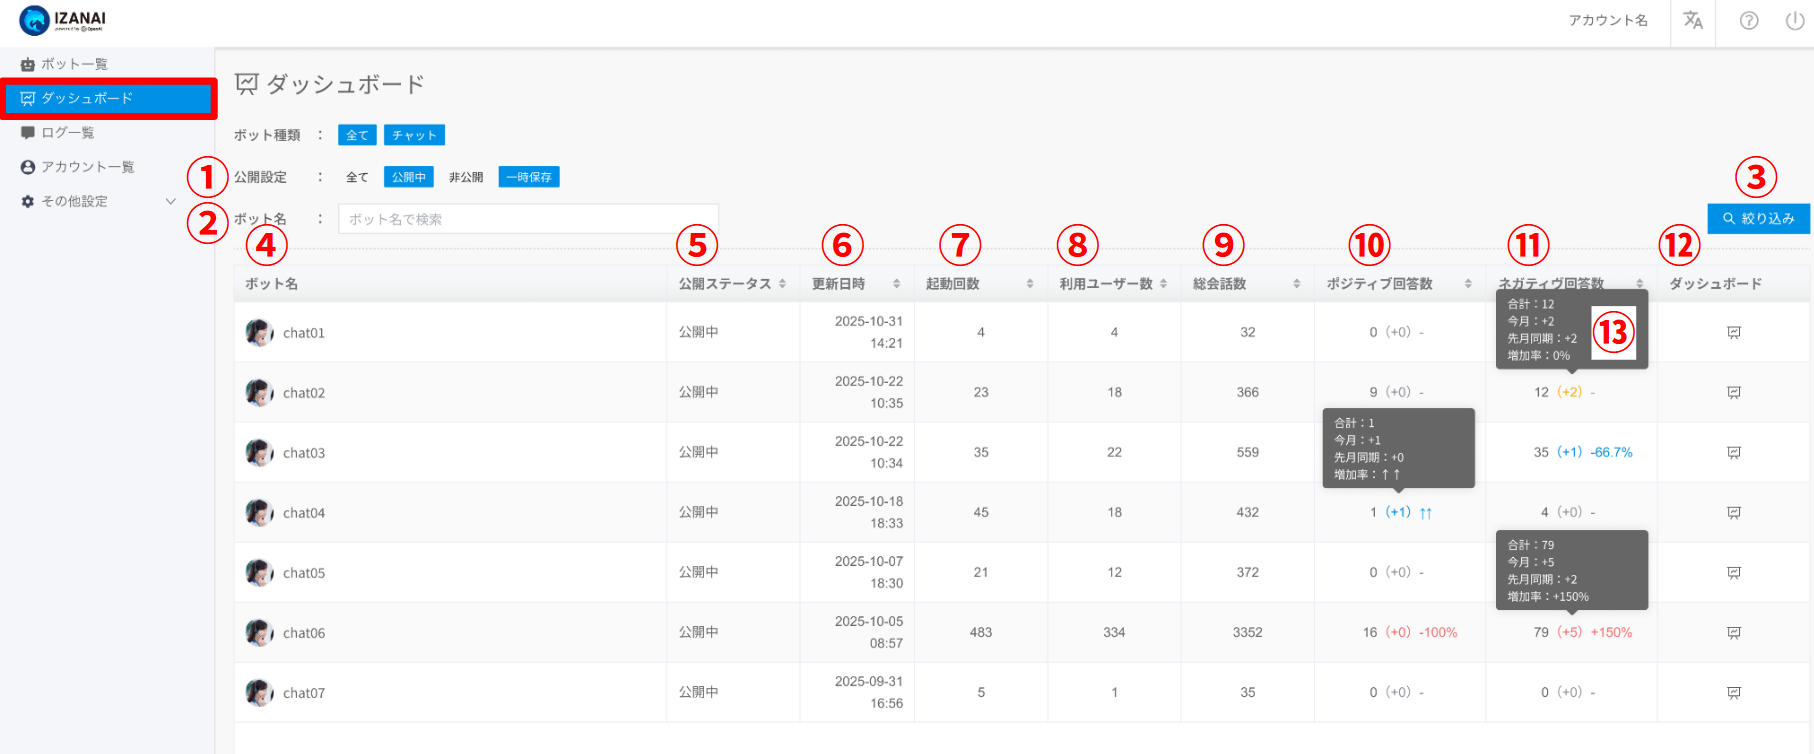Viewport: 1814px width, 754px height.
Task: Sort by 起動回数 column
Action: (x=1029, y=284)
